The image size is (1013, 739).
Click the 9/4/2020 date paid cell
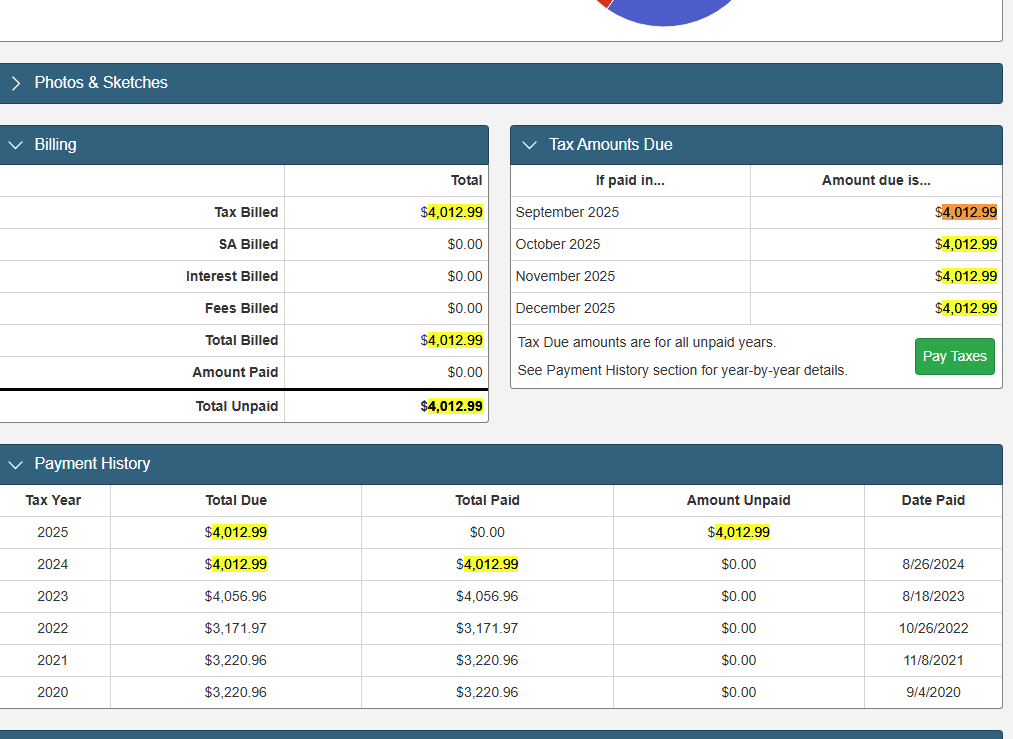(x=932, y=692)
